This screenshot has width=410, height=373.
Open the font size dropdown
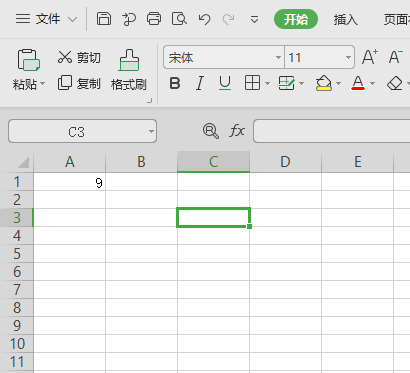coord(348,57)
